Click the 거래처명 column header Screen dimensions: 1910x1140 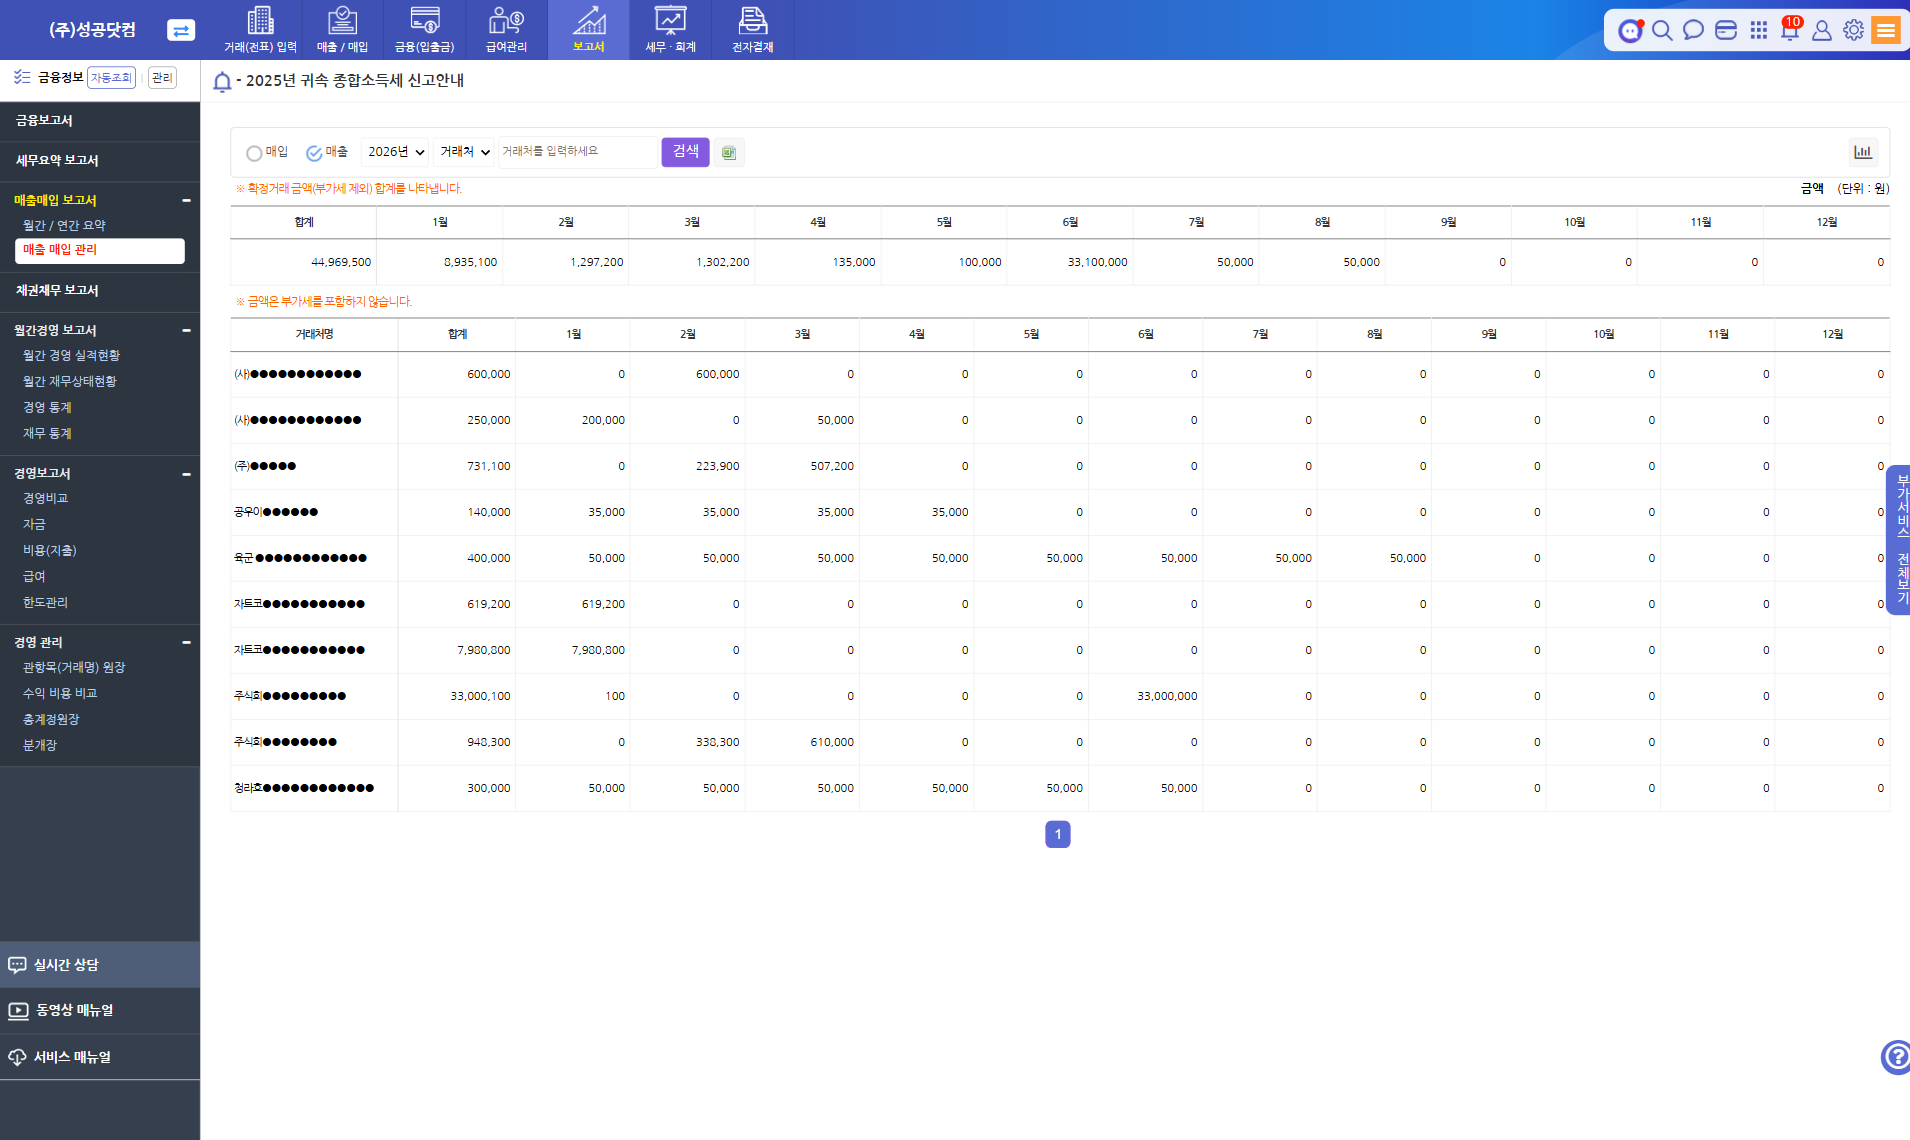(314, 335)
